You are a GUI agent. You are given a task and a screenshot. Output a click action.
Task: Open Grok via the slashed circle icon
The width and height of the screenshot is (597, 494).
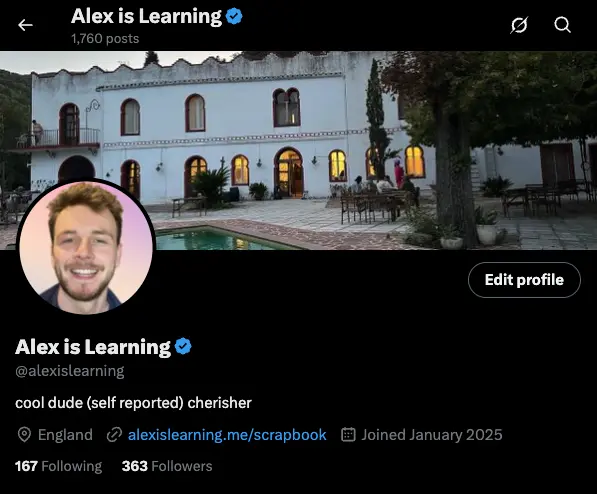tap(519, 25)
